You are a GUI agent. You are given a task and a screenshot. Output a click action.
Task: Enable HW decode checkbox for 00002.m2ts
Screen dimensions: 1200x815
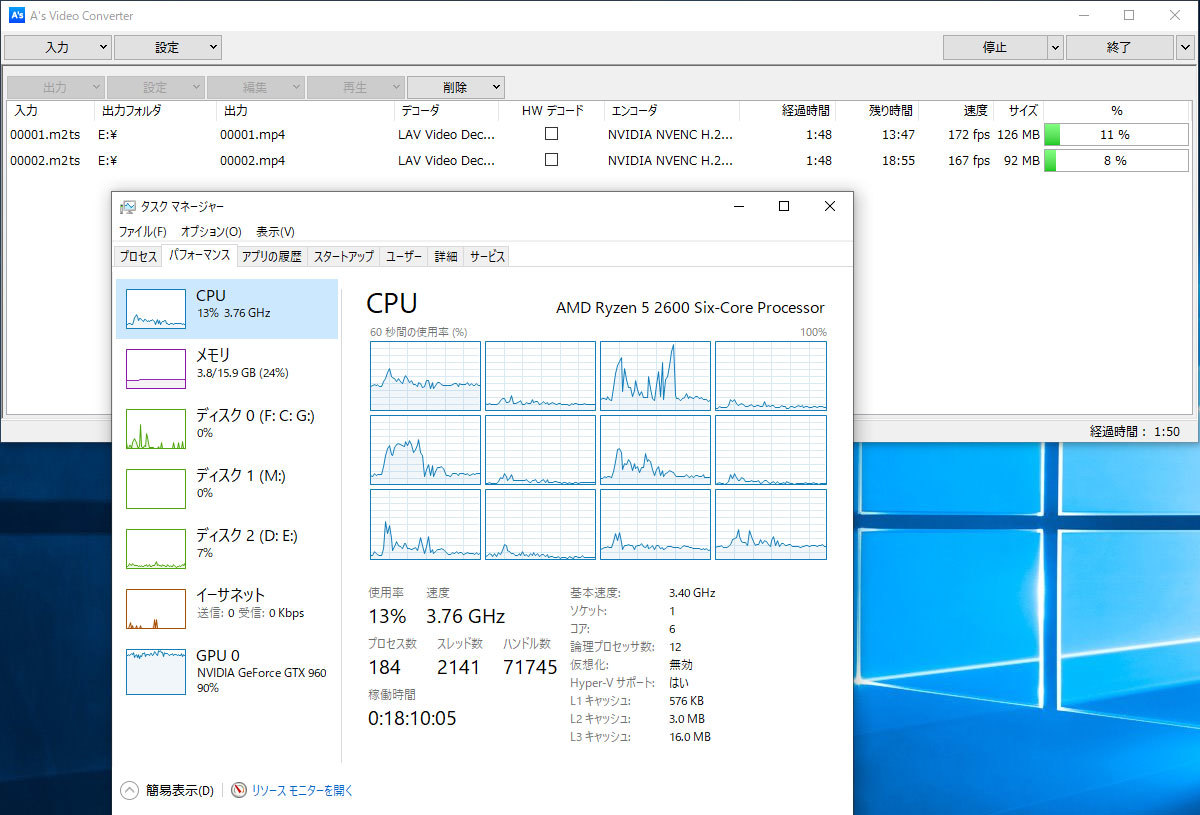(x=551, y=160)
